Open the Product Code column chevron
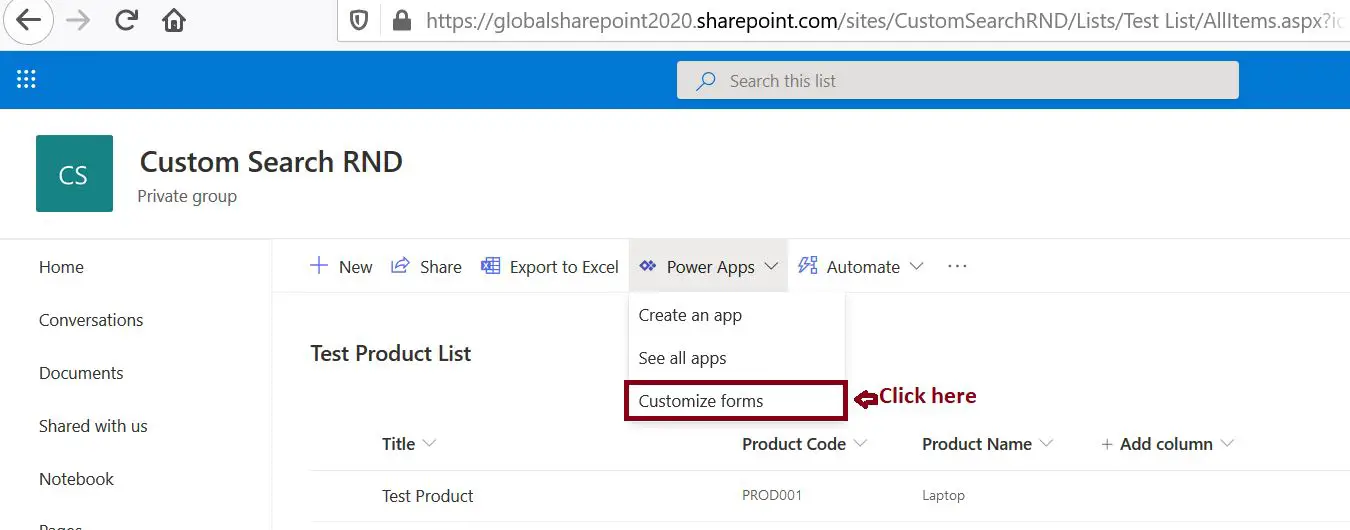 [x=860, y=444]
